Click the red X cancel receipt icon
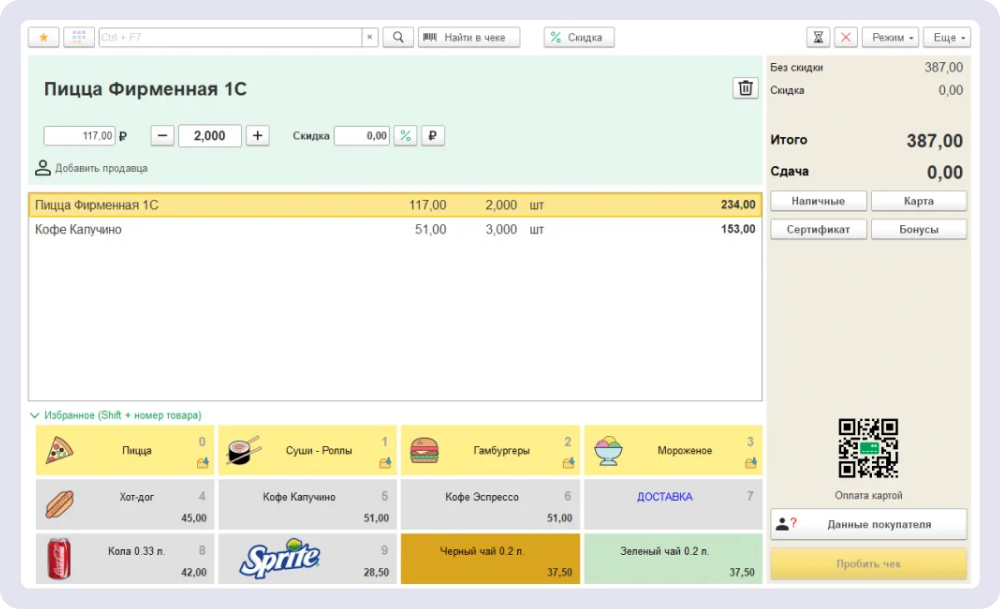 (x=846, y=37)
